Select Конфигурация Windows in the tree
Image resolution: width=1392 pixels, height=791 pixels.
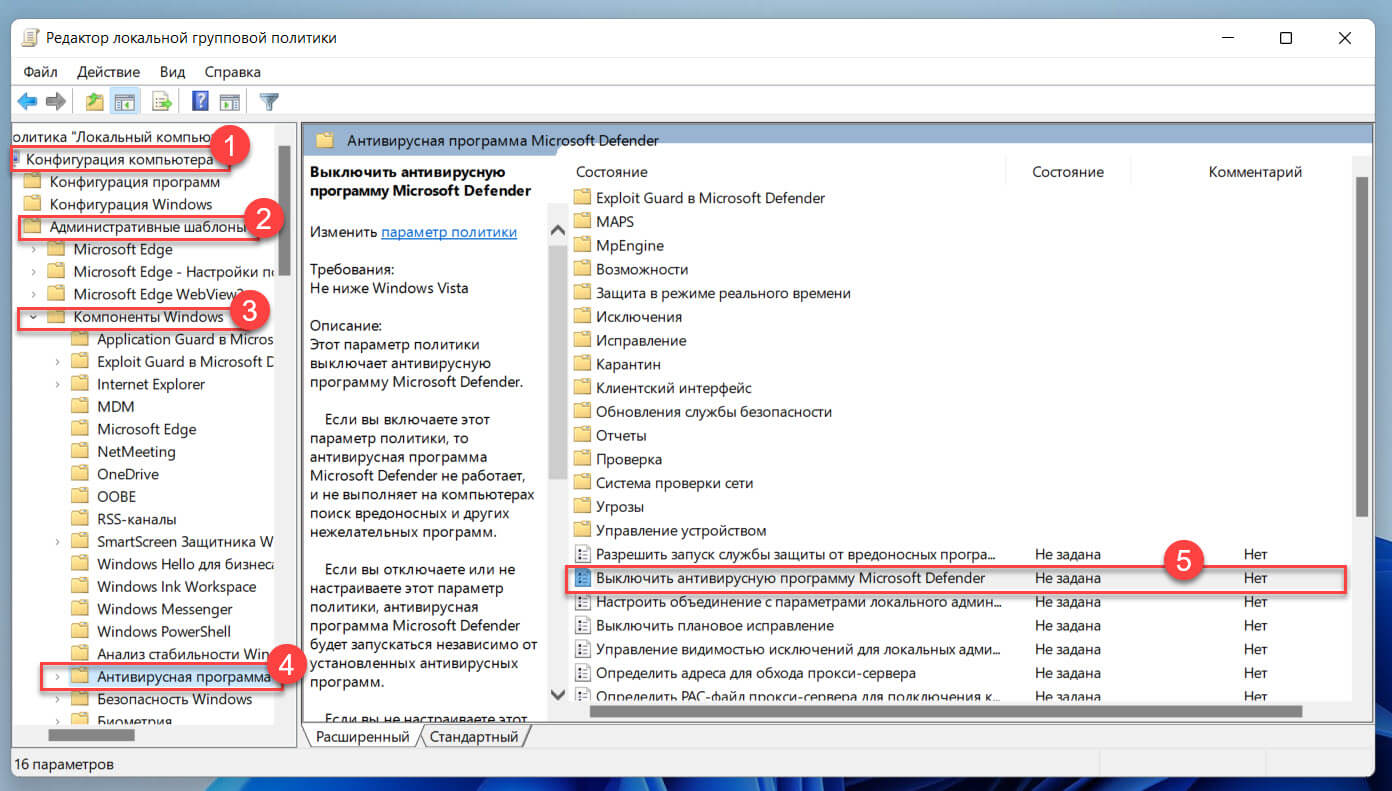131,204
